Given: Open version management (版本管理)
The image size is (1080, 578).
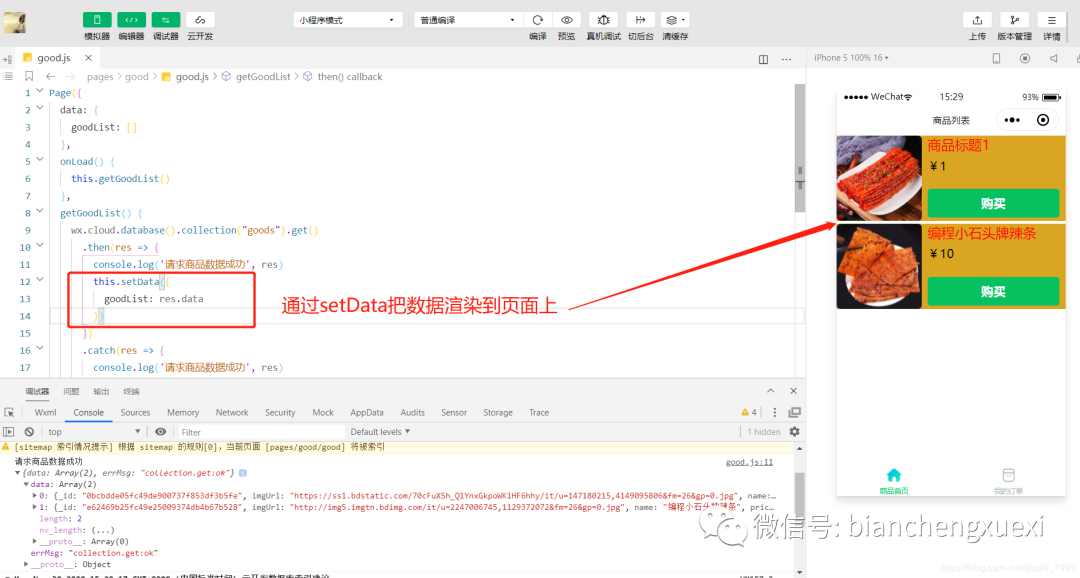Looking at the screenshot, I should pyautogui.click(x=1015, y=20).
